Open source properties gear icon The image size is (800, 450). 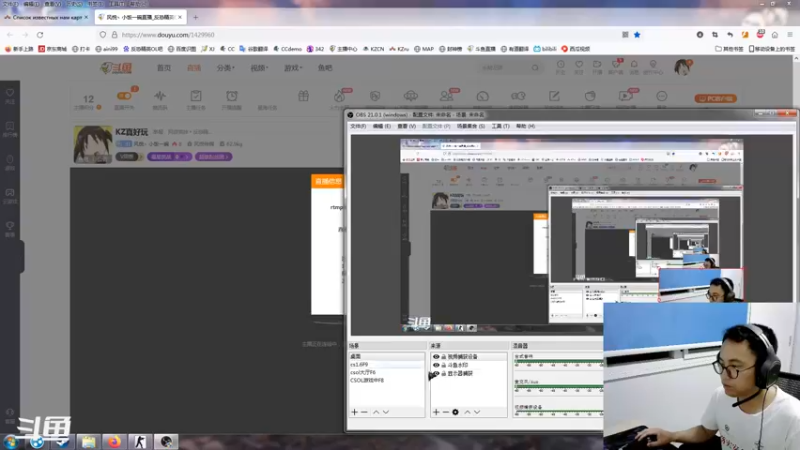pyautogui.click(x=456, y=412)
